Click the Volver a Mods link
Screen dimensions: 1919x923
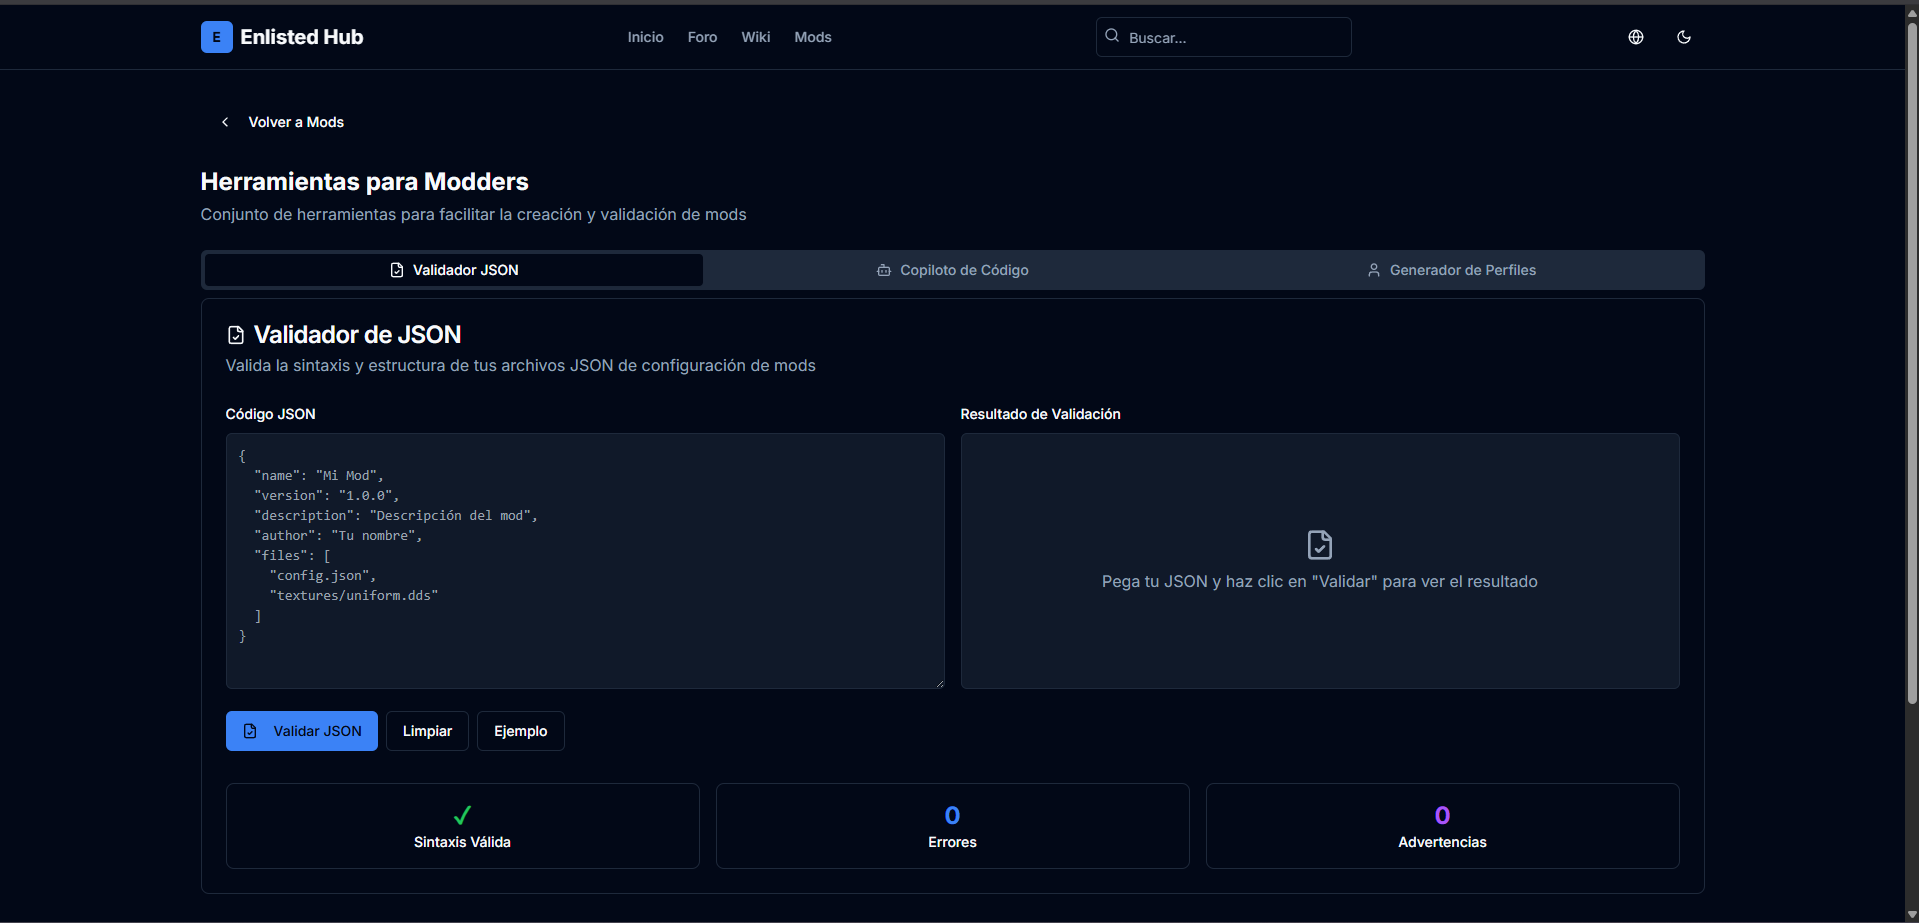point(295,122)
